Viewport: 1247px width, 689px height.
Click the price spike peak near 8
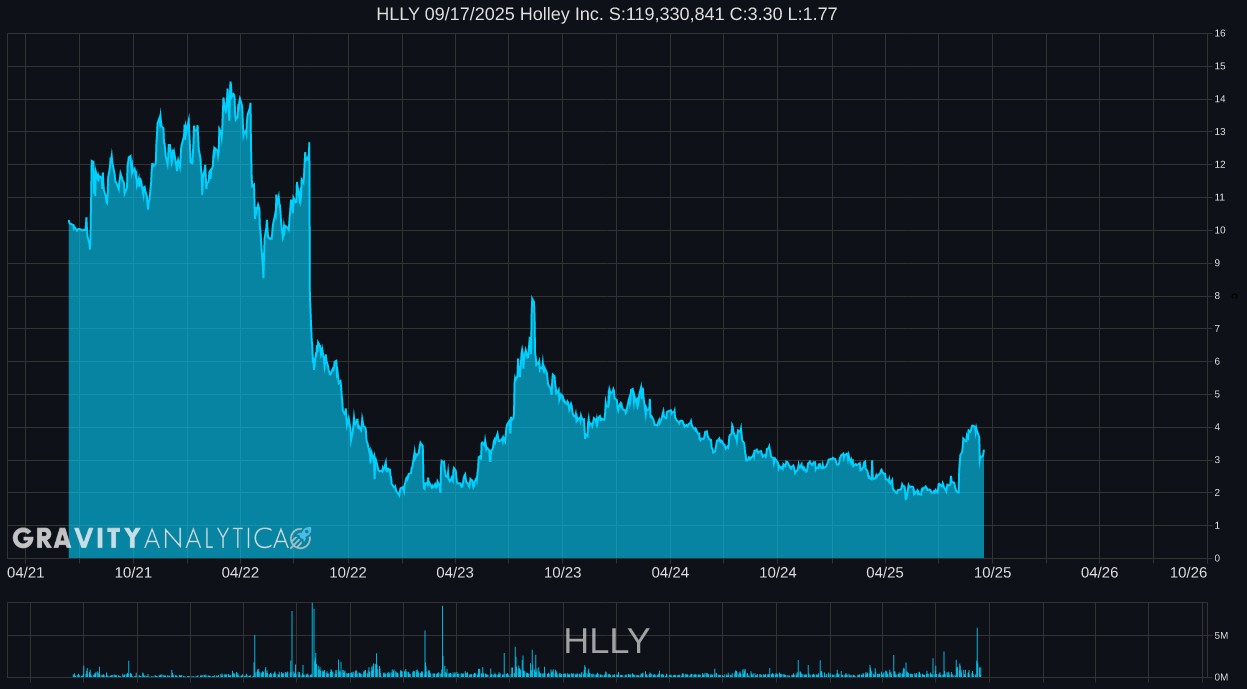[532, 298]
